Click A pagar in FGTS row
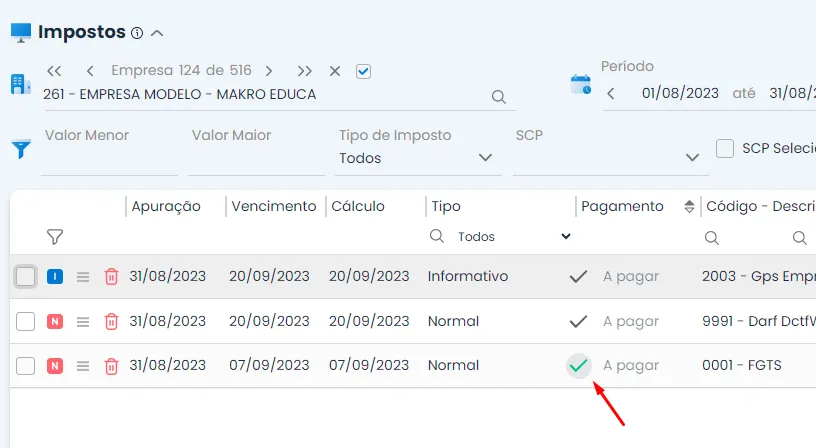The height and width of the screenshot is (448, 816). tap(631, 366)
